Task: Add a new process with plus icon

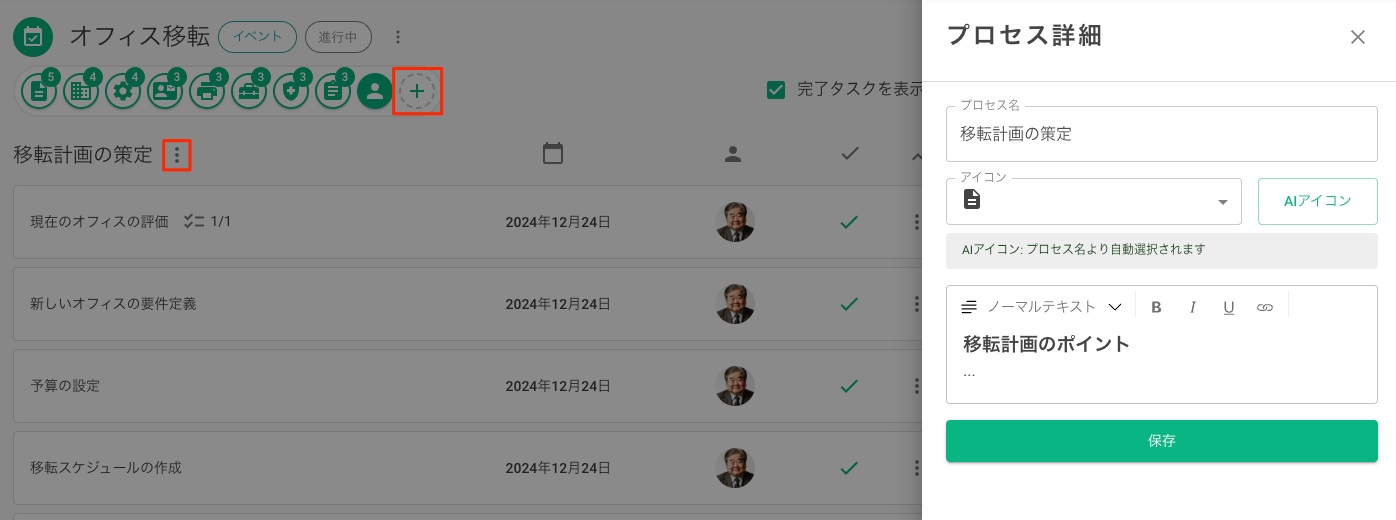Action: click(417, 92)
